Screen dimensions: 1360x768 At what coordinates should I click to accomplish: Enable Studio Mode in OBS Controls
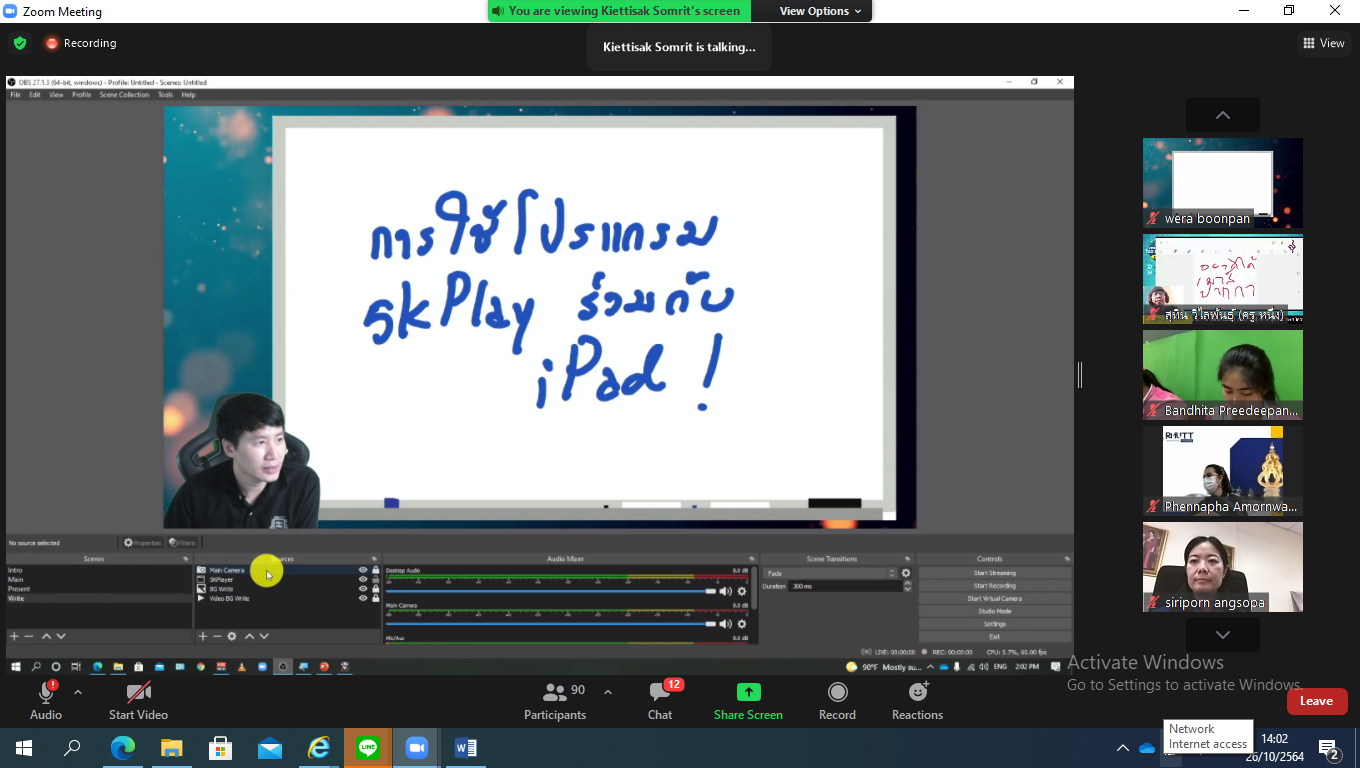[994, 611]
